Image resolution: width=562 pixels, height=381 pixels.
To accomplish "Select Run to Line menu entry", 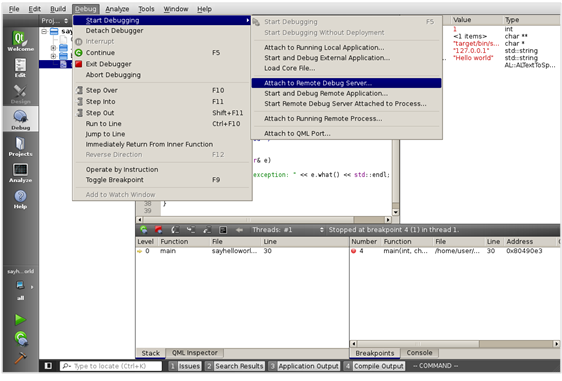I will (x=162, y=123).
